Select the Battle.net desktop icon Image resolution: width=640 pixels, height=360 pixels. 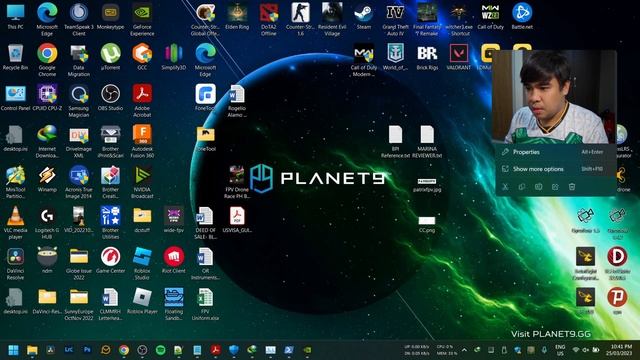click(522, 17)
